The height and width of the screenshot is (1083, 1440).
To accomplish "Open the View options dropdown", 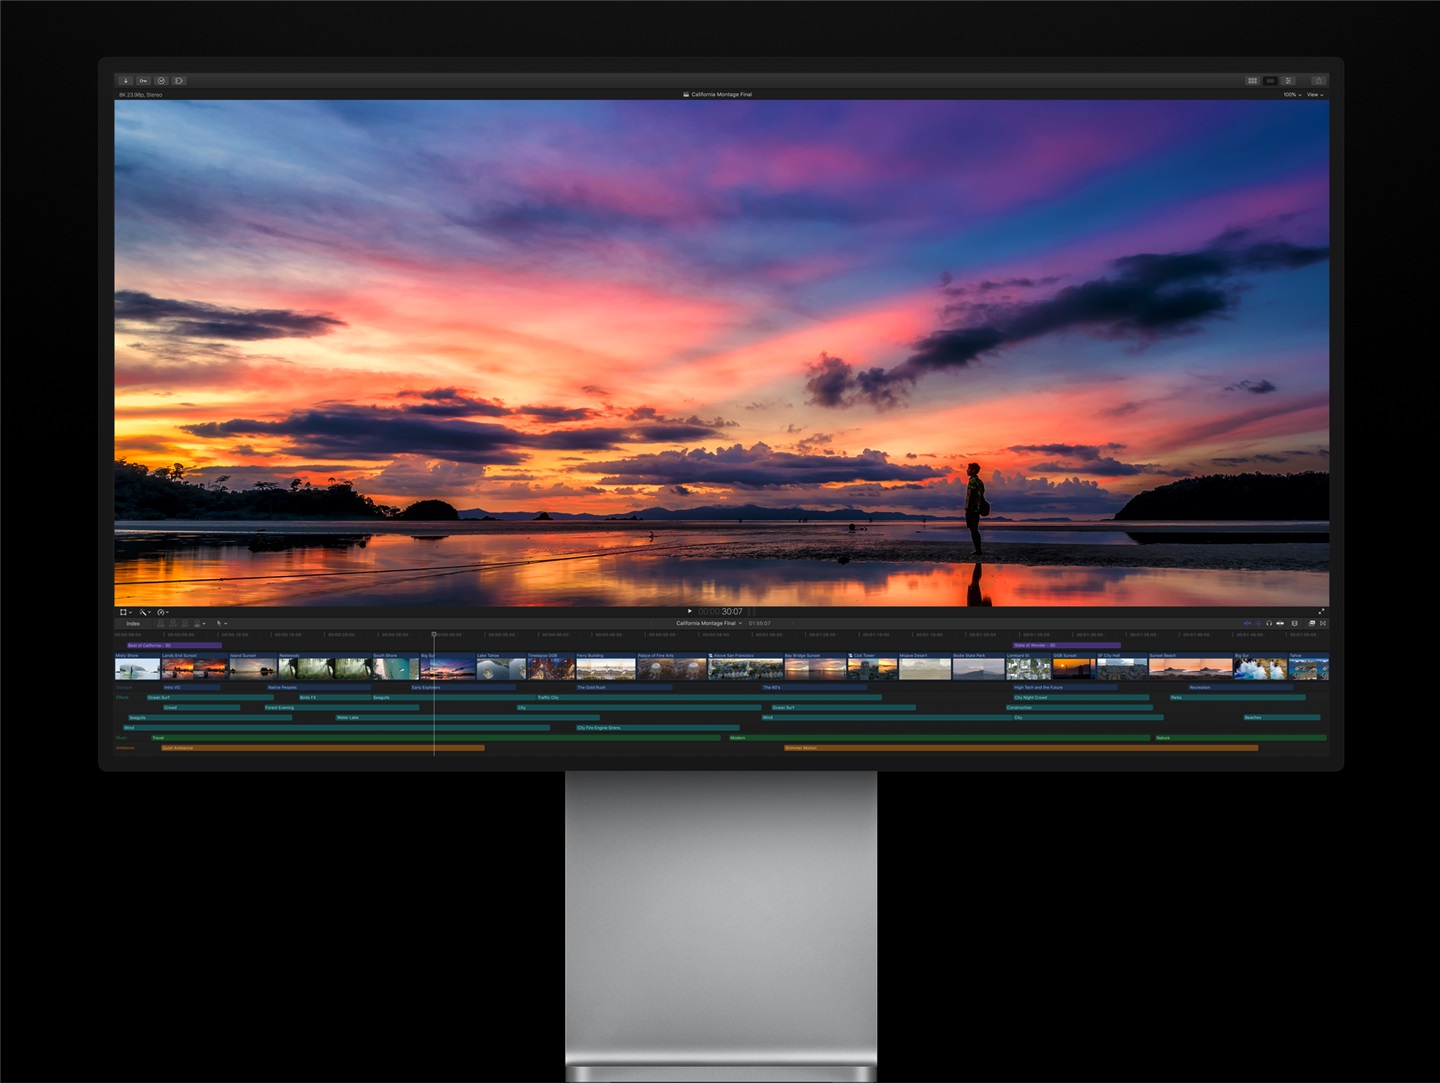I will point(1314,94).
